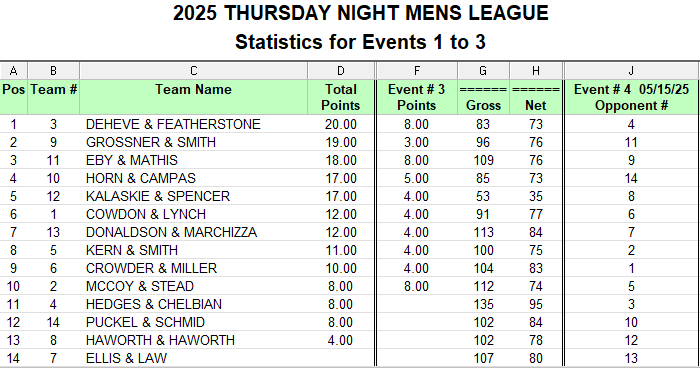This screenshot has width=700, height=368.
Task: Click the Pos header cell
Action: [x=13, y=97]
